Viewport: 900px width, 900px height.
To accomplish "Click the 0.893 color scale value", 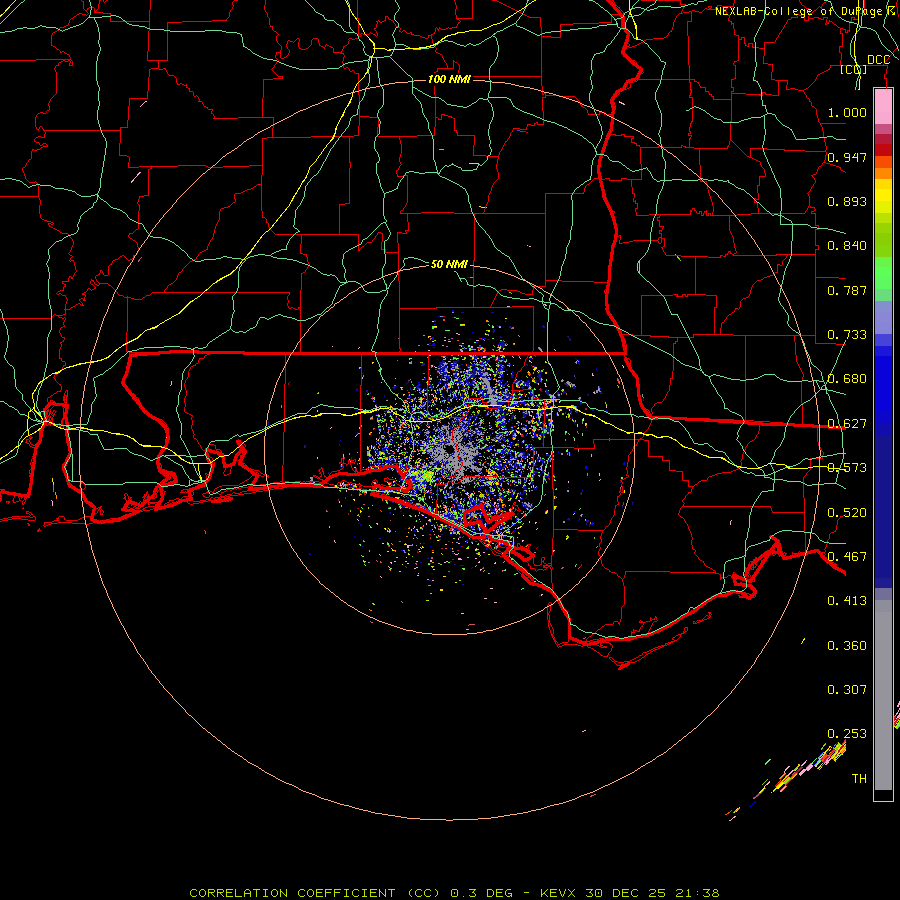I will coord(847,201).
